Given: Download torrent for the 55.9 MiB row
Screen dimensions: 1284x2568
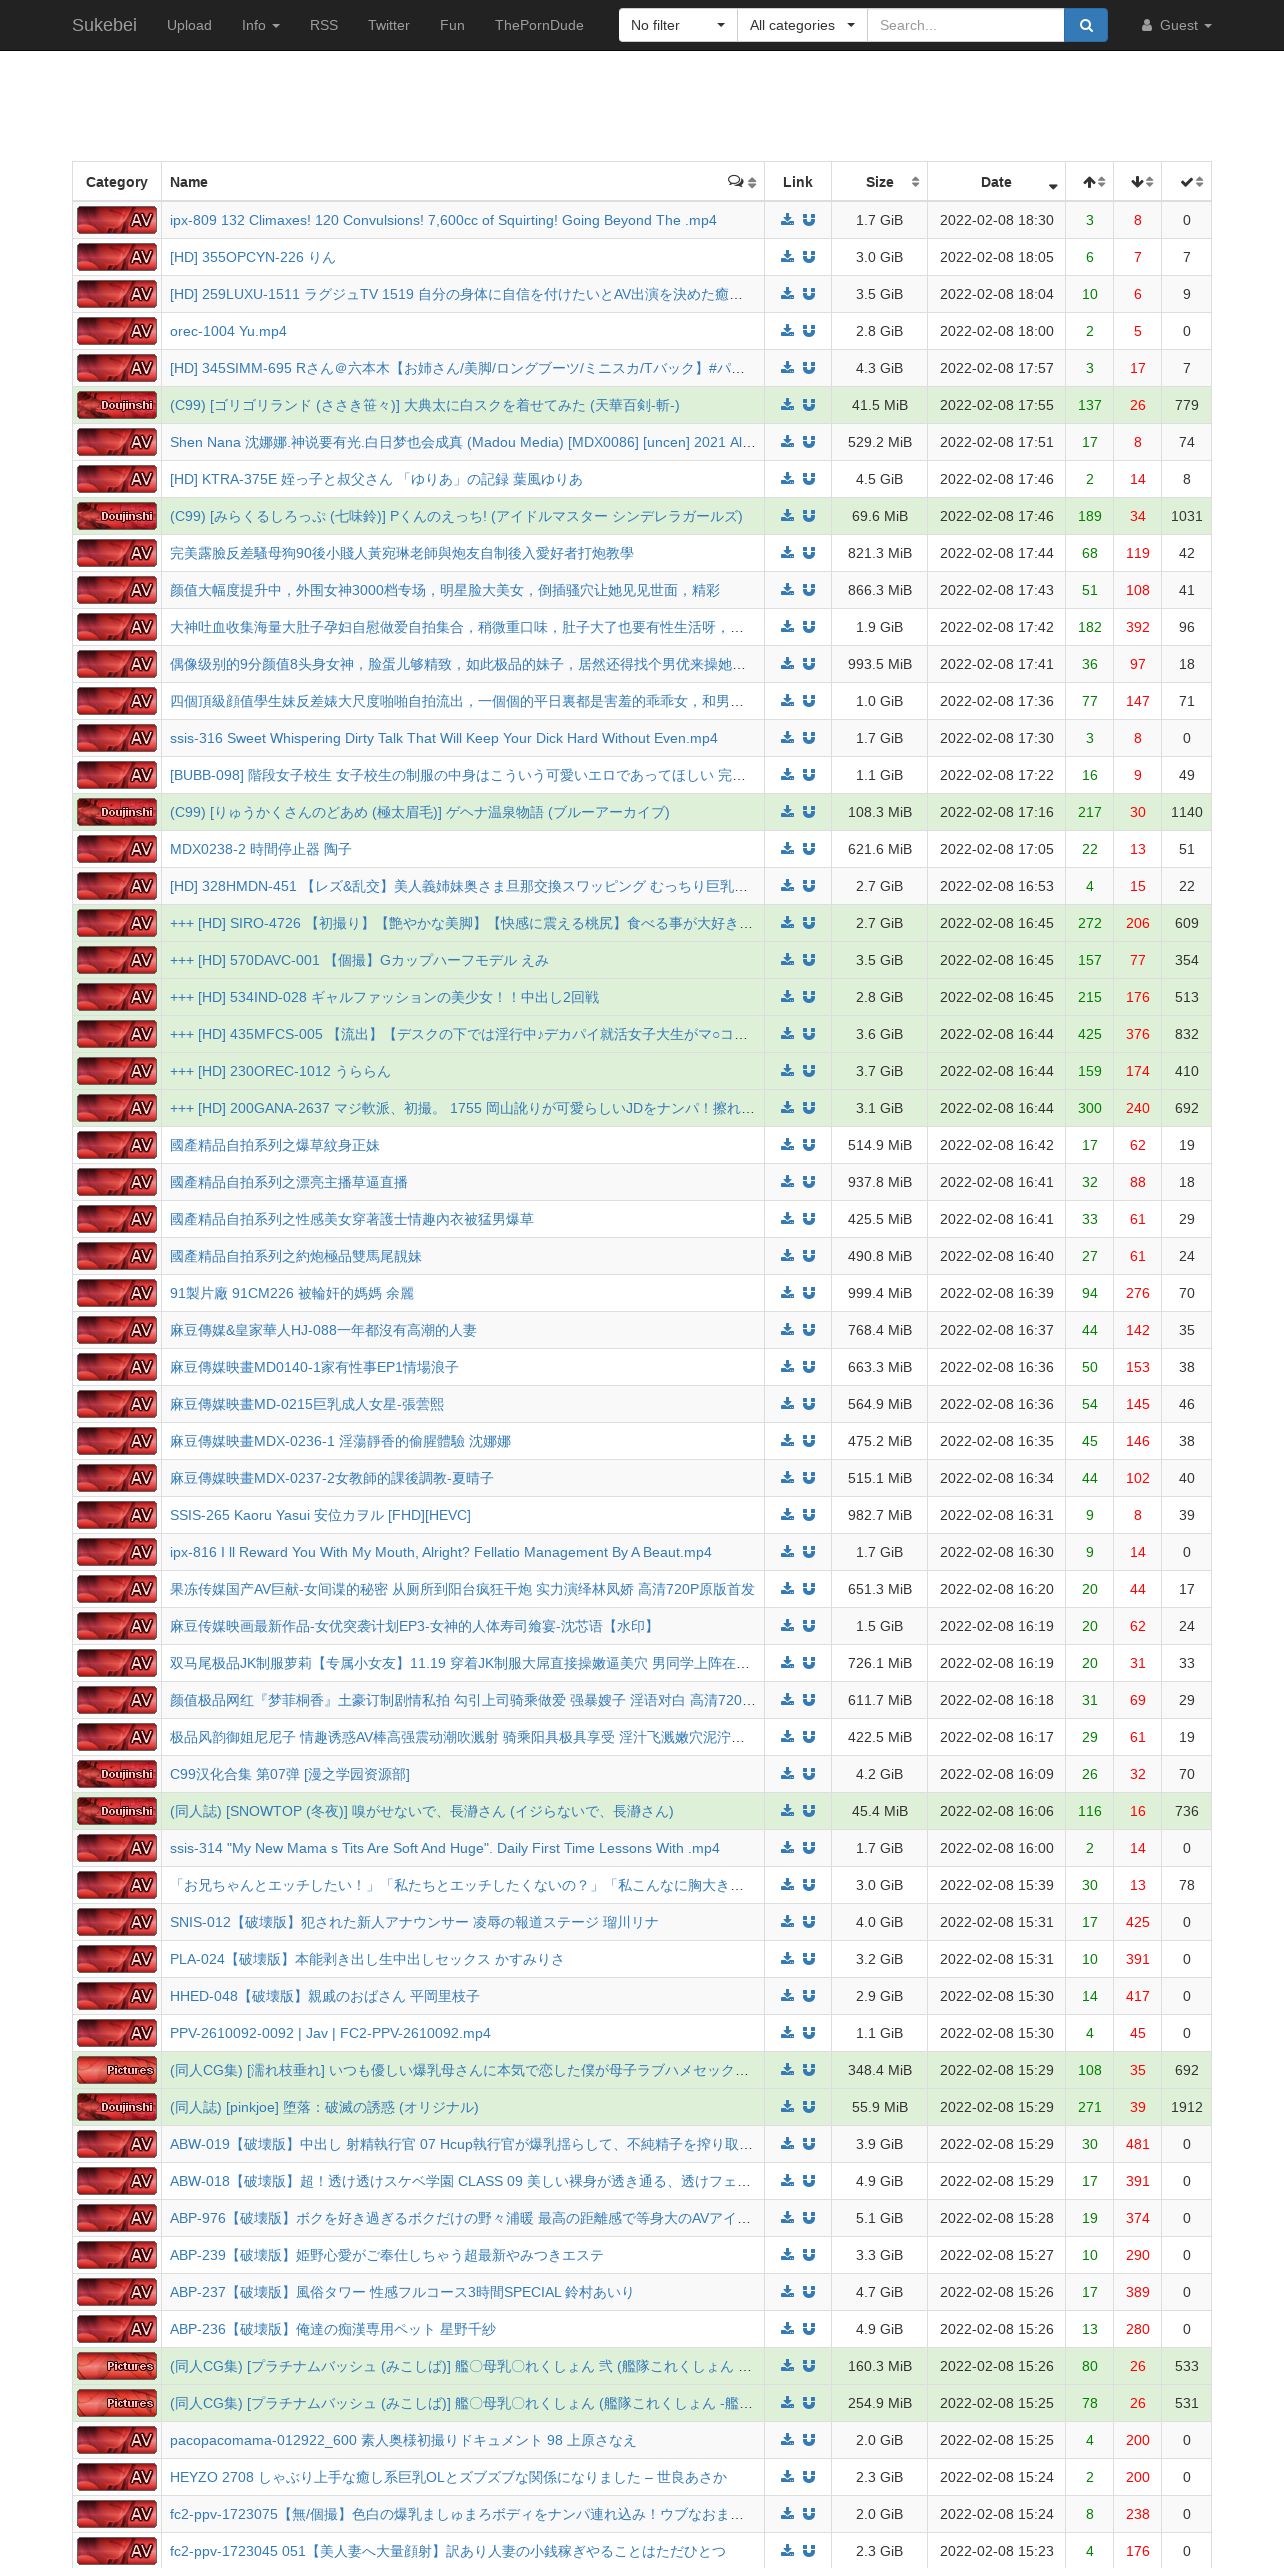Looking at the screenshot, I should (787, 2107).
